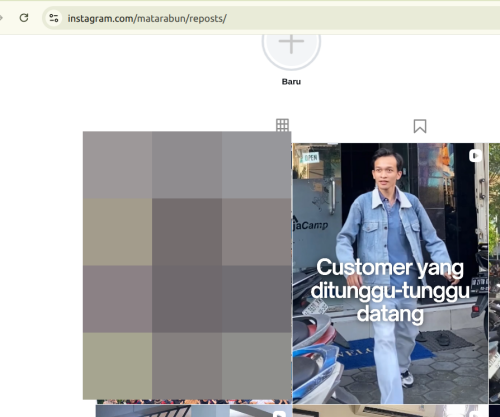Viewport: 500px width, 417px height.
Task: Go forward using browser arrow
Action: (1, 18)
